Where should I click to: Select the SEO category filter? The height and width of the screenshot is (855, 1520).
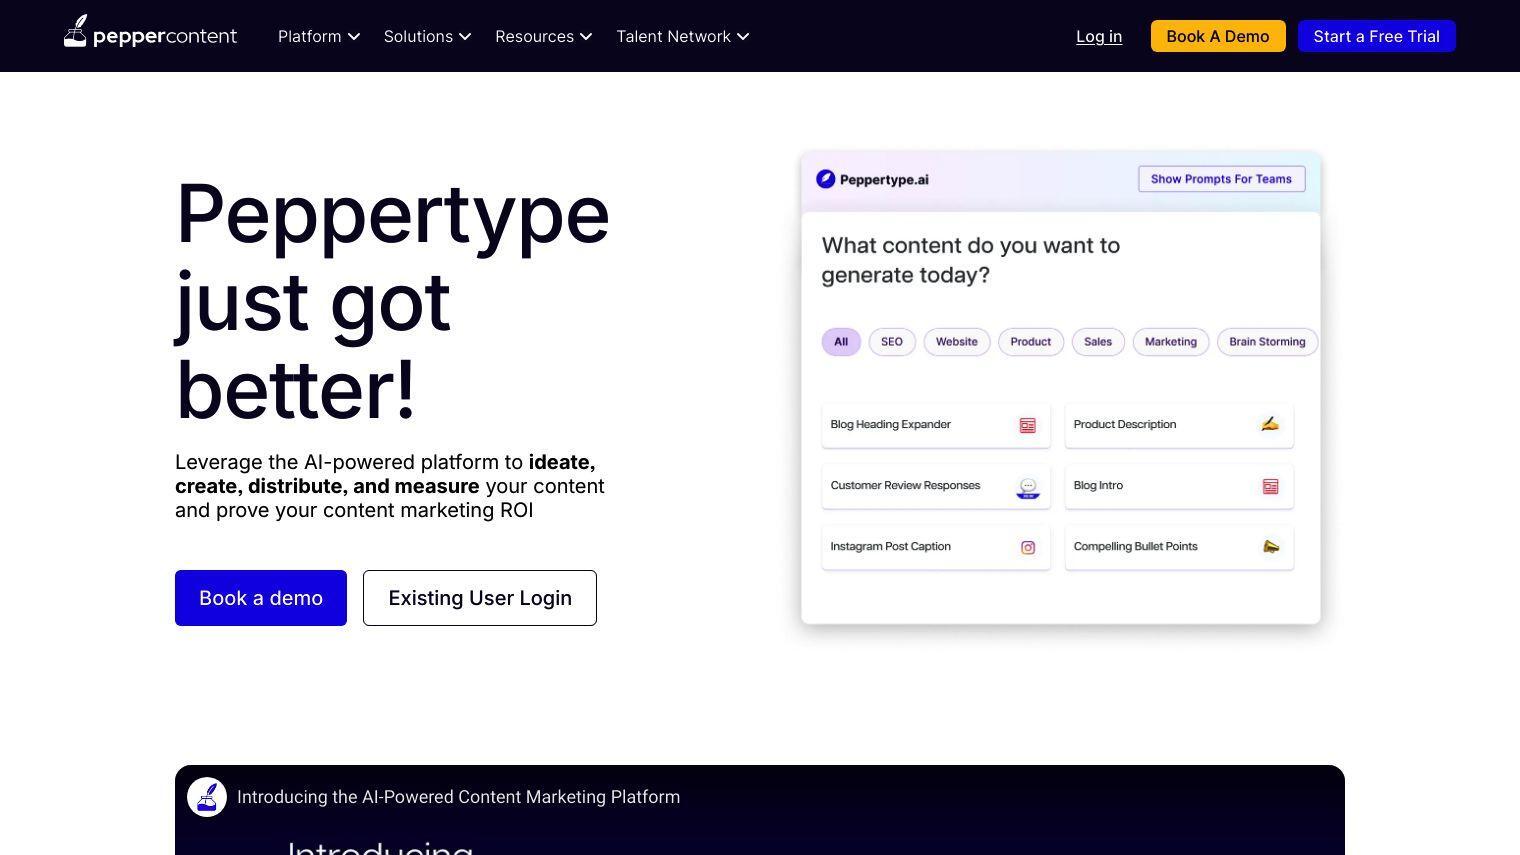pyautogui.click(x=892, y=342)
